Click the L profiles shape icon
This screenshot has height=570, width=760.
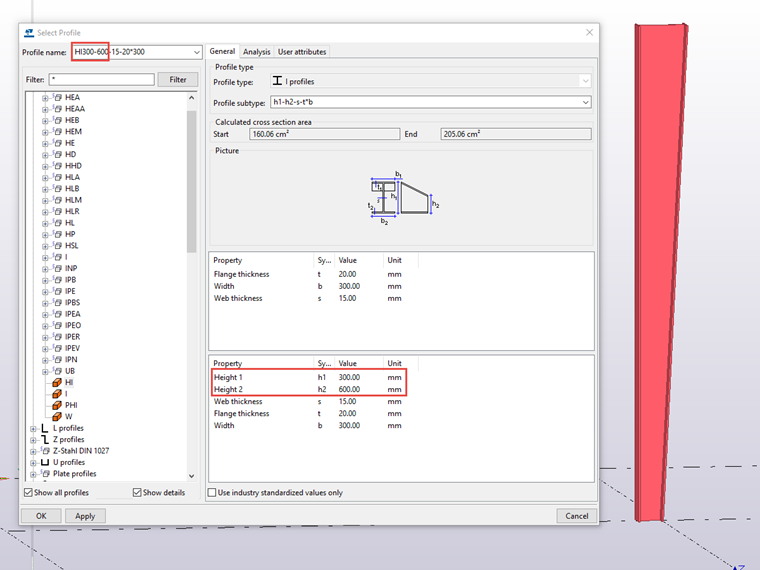[45, 428]
